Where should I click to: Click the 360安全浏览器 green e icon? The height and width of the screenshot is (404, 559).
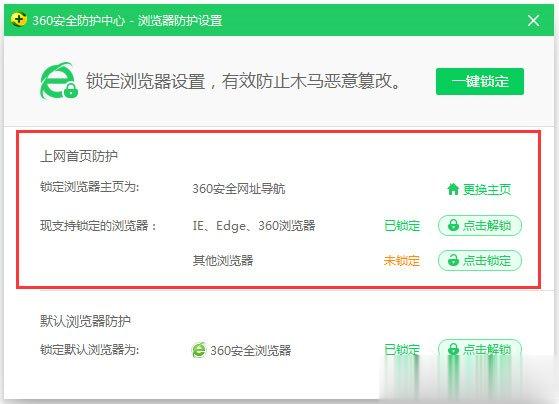coord(199,350)
